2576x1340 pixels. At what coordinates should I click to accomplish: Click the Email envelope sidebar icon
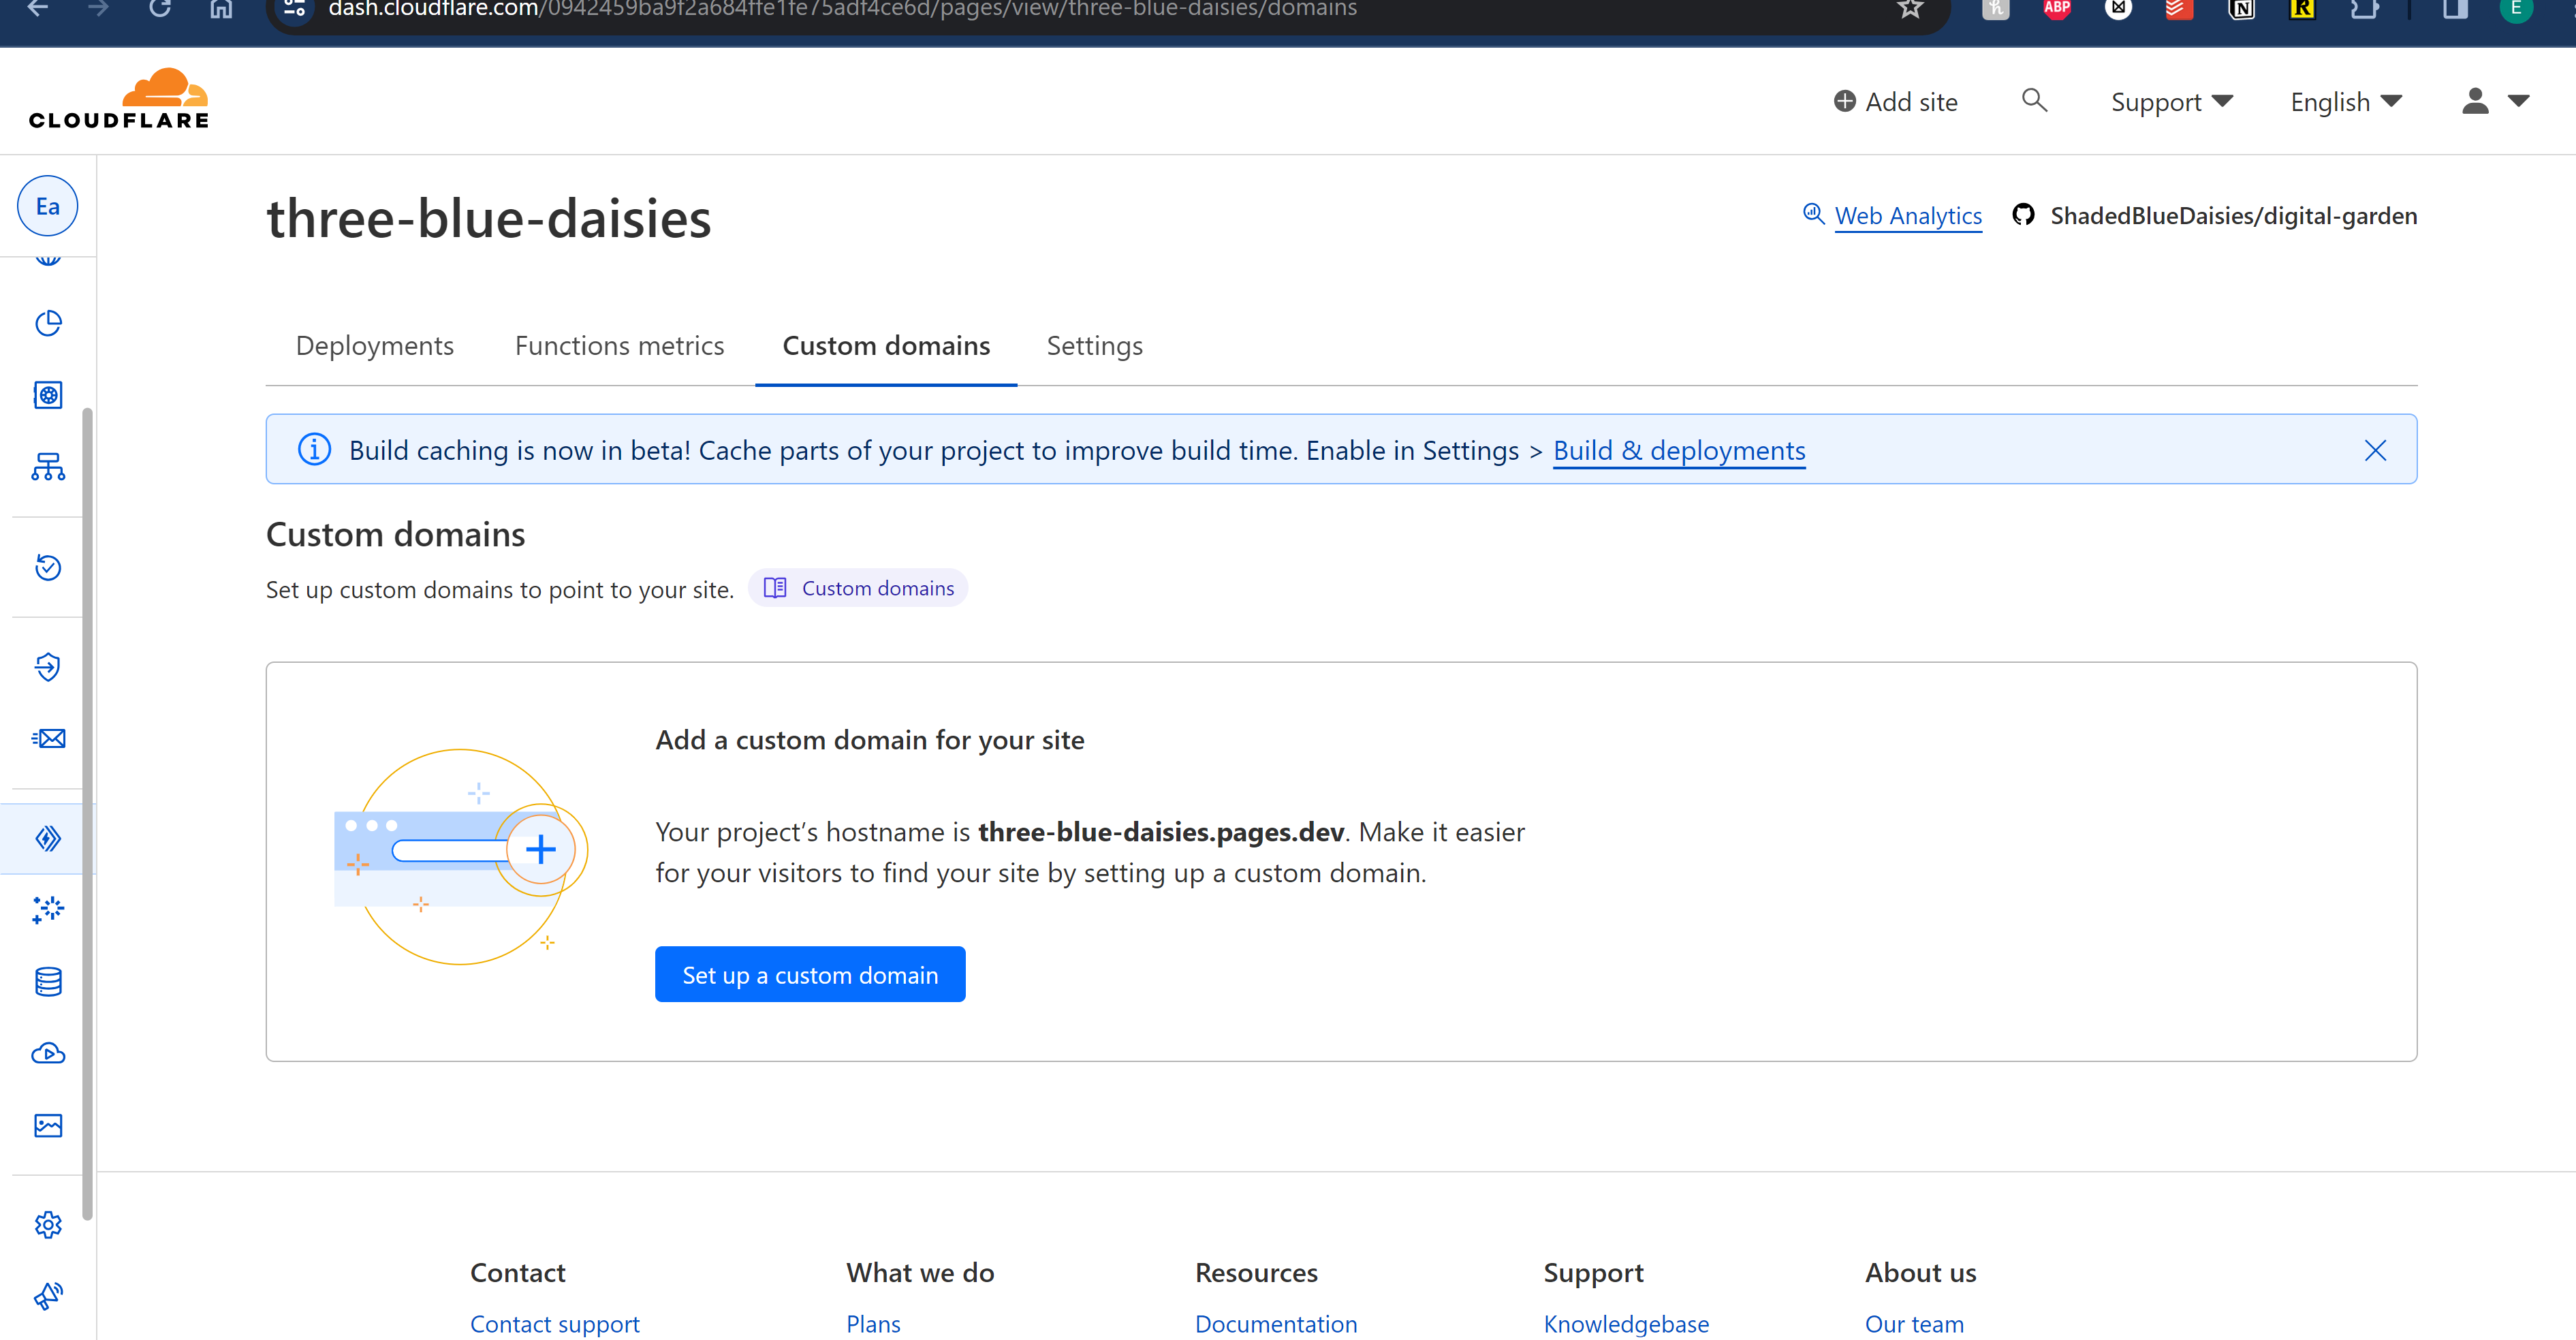pos(48,739)
